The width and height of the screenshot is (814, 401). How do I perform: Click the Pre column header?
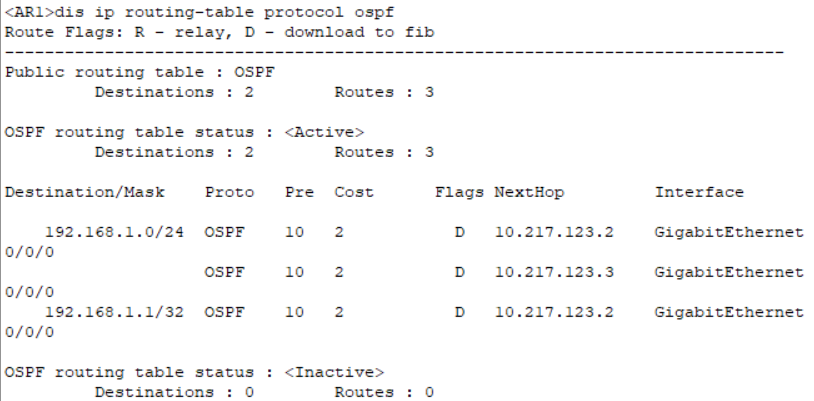tap(299, 192)
